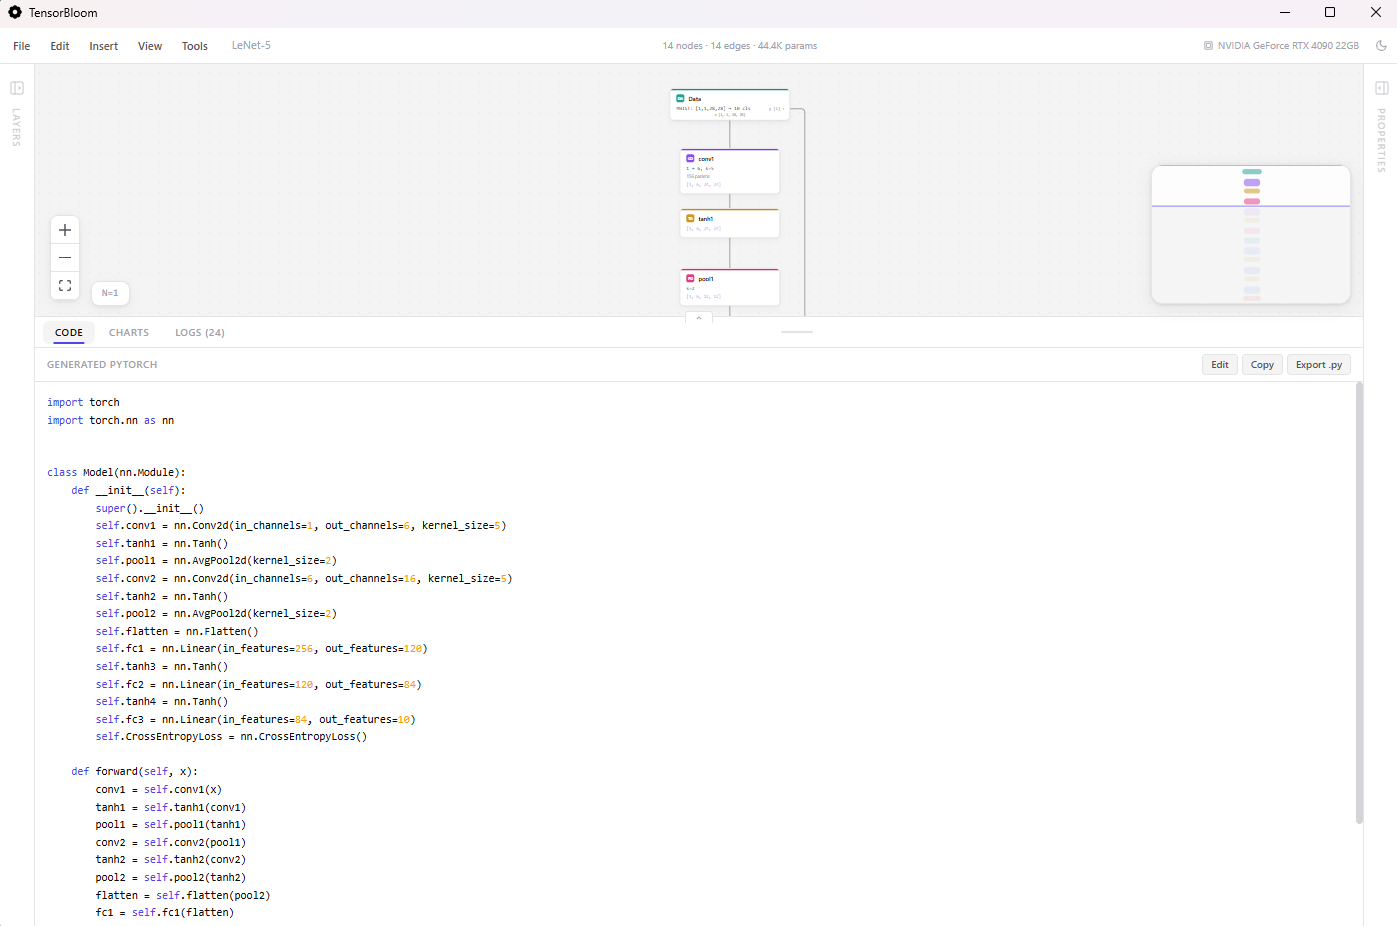Copy the generated PyTorch code
This screenshot has width=1397, height=926.
click(1262, 364)
